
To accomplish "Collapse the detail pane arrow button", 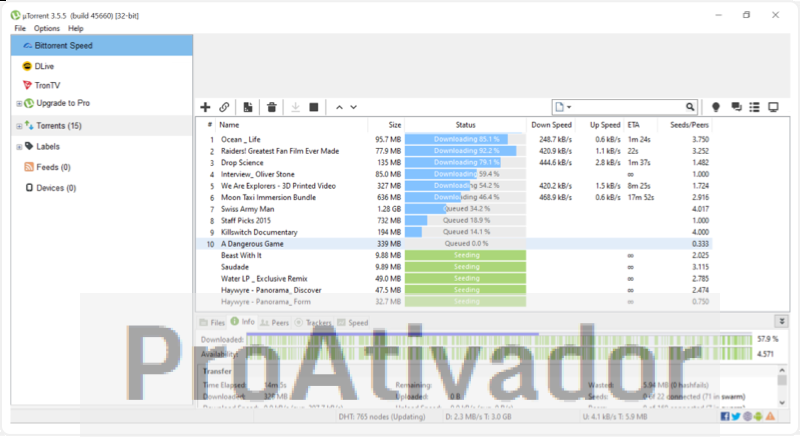I will coord(782,321).
